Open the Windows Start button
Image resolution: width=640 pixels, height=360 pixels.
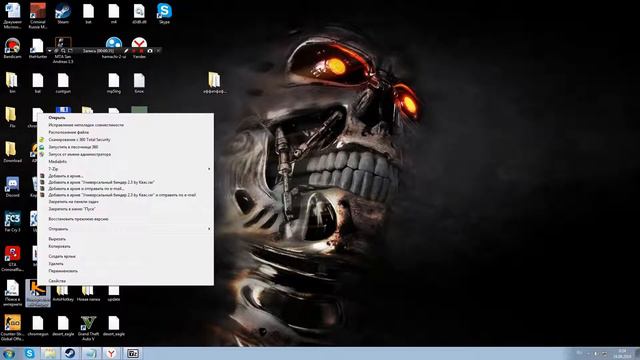coord(9,353)
